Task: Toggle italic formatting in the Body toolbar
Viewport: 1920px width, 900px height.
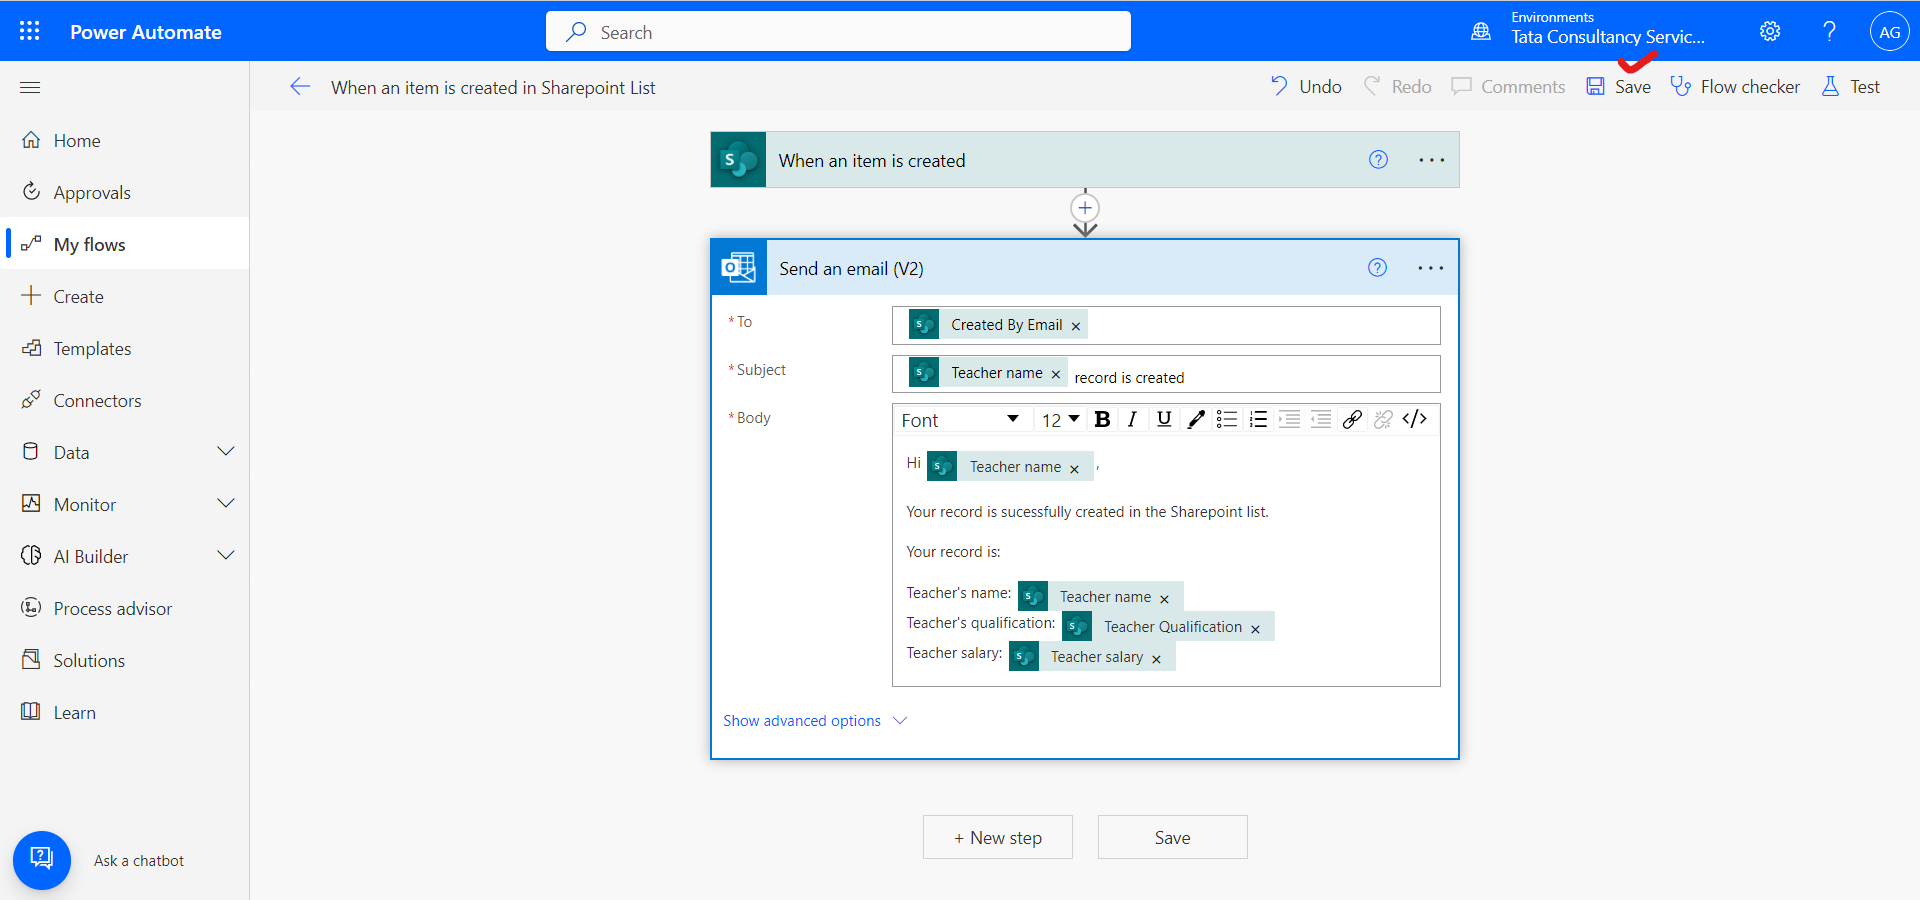Action: point(1132,419)
